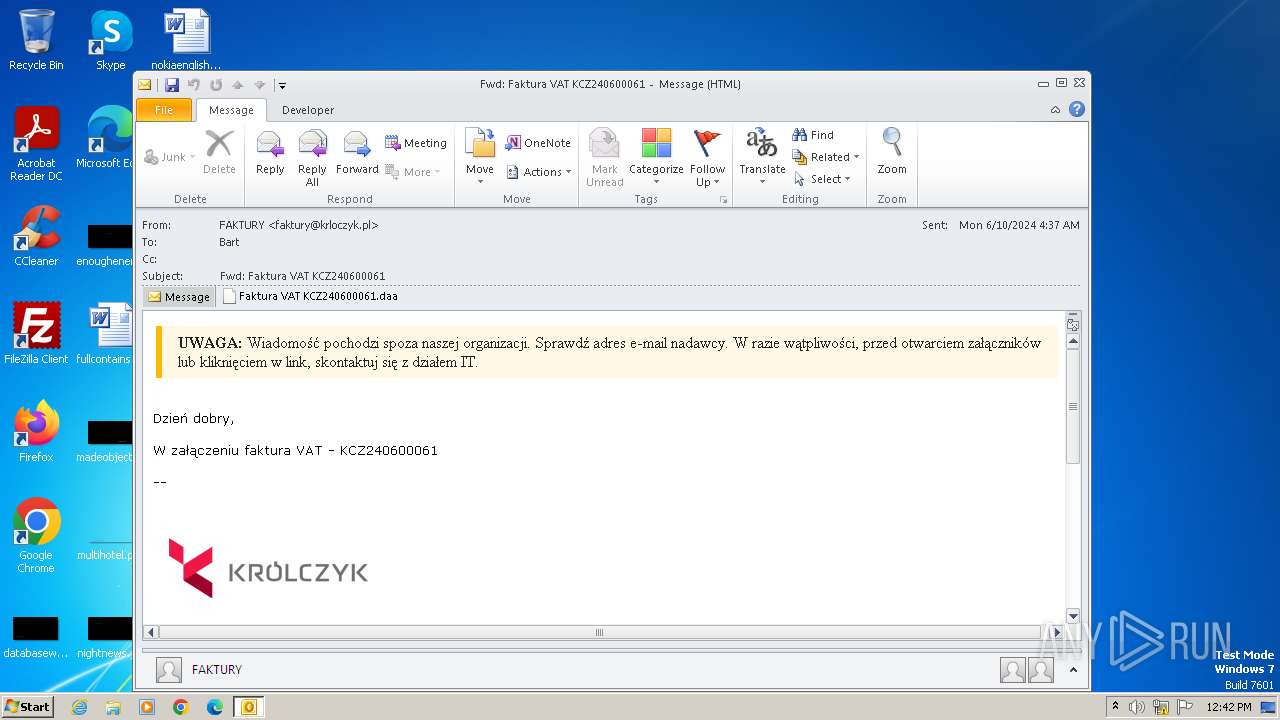Open attachment Faktura VAT KCZ240600061.daa

310,296
